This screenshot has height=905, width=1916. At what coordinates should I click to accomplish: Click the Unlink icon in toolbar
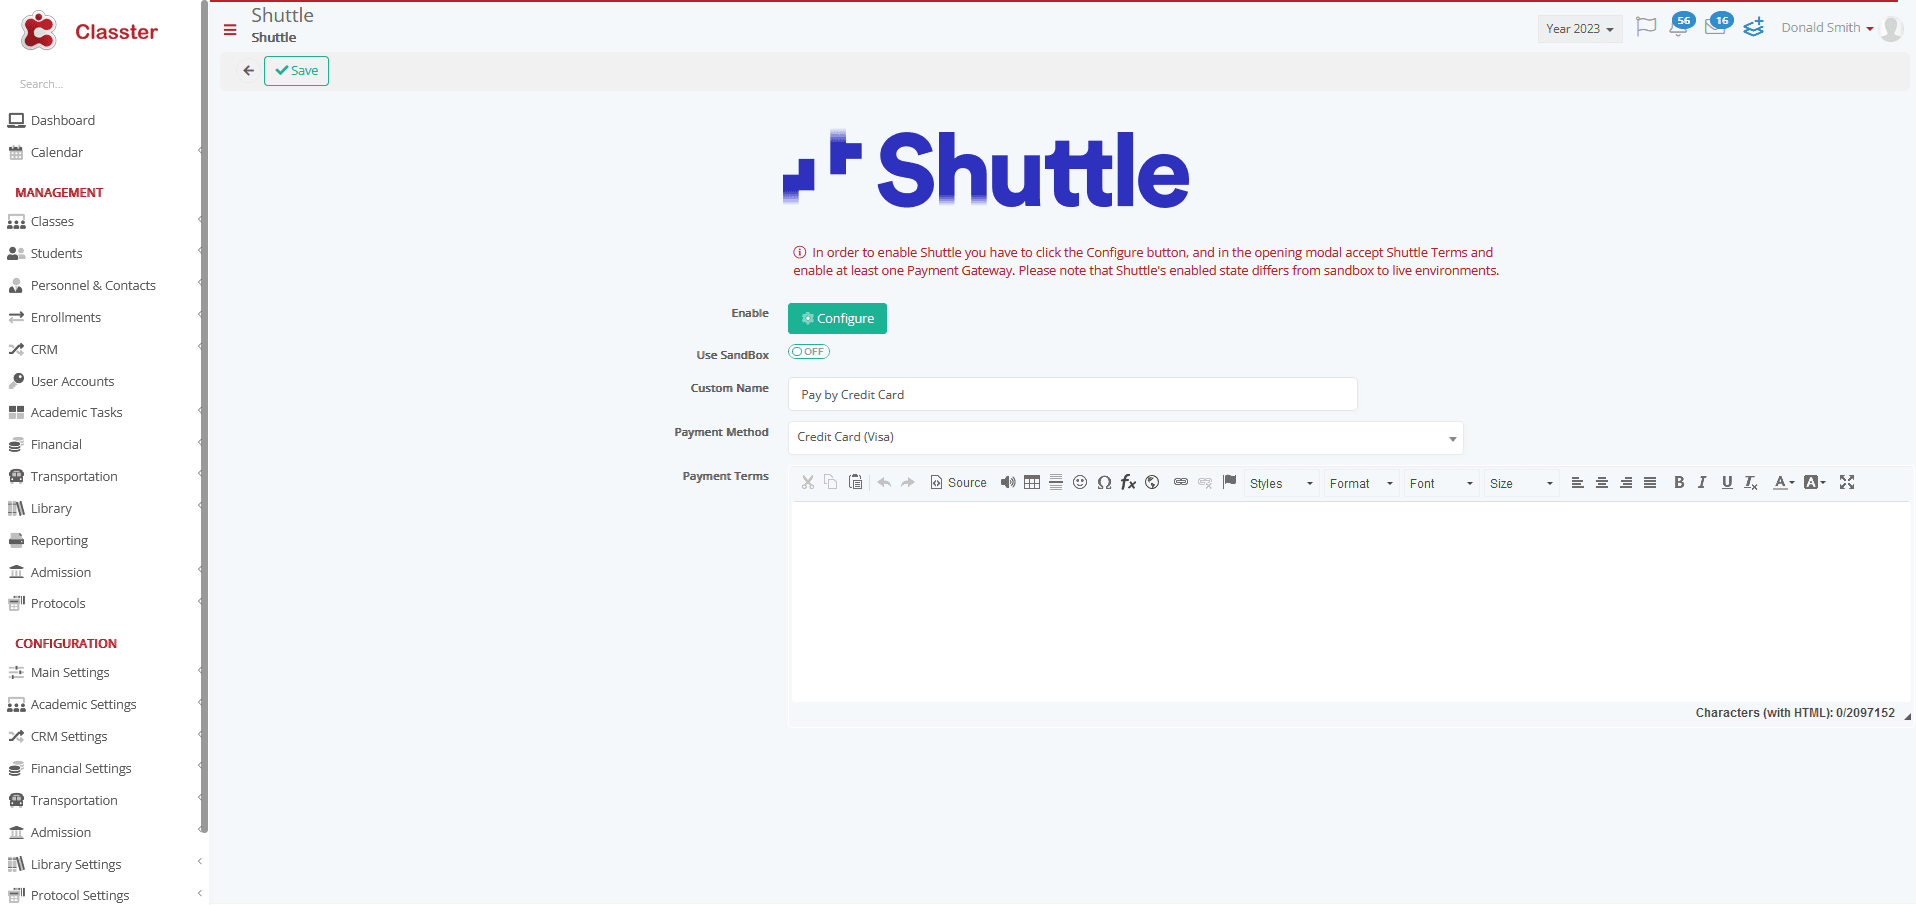(x=1205, y=482)
